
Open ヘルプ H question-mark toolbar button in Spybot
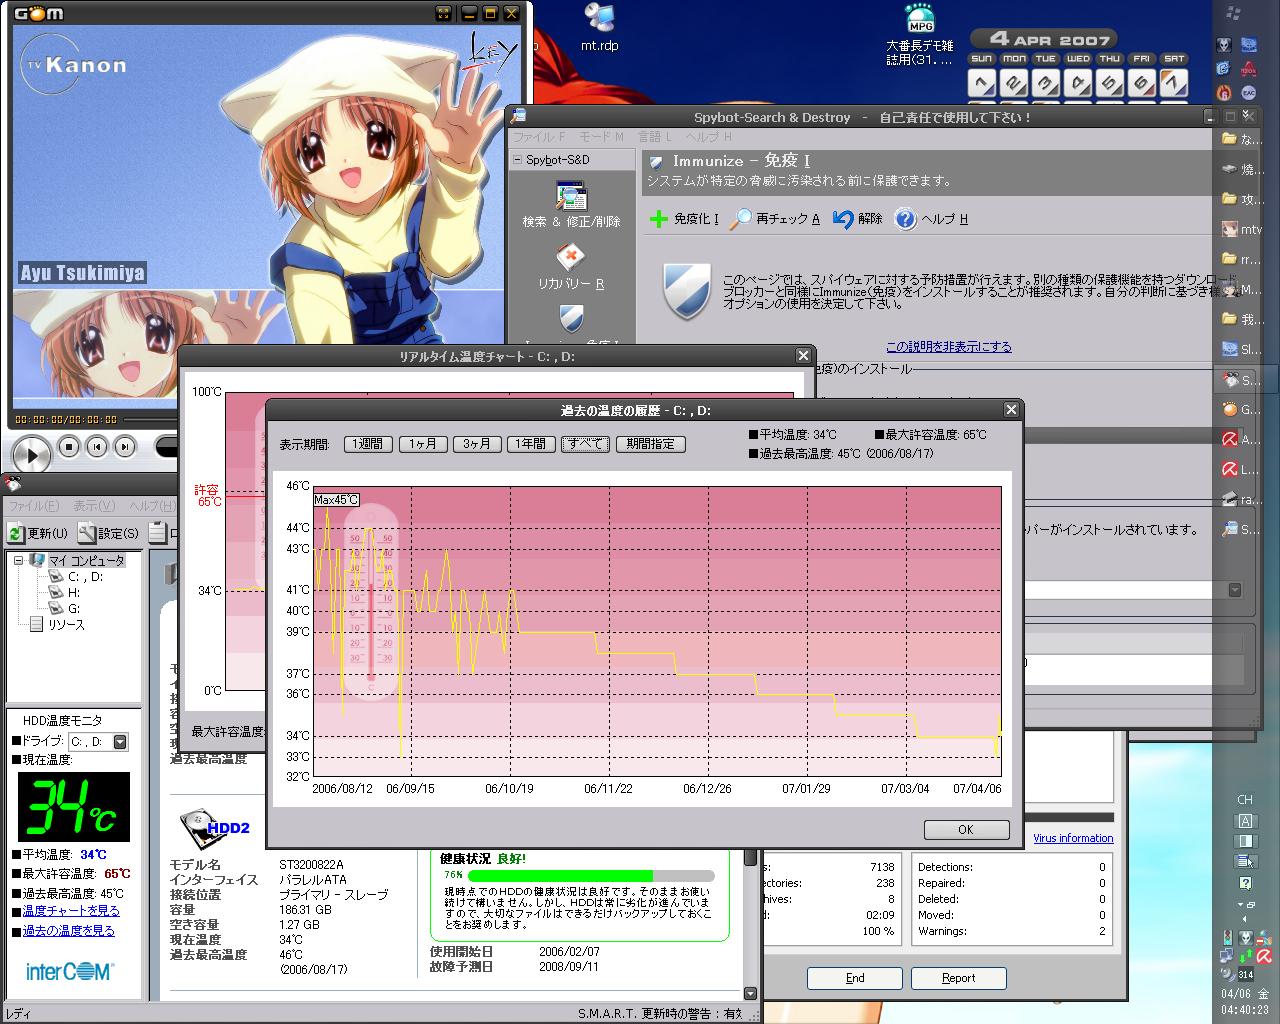931,219
